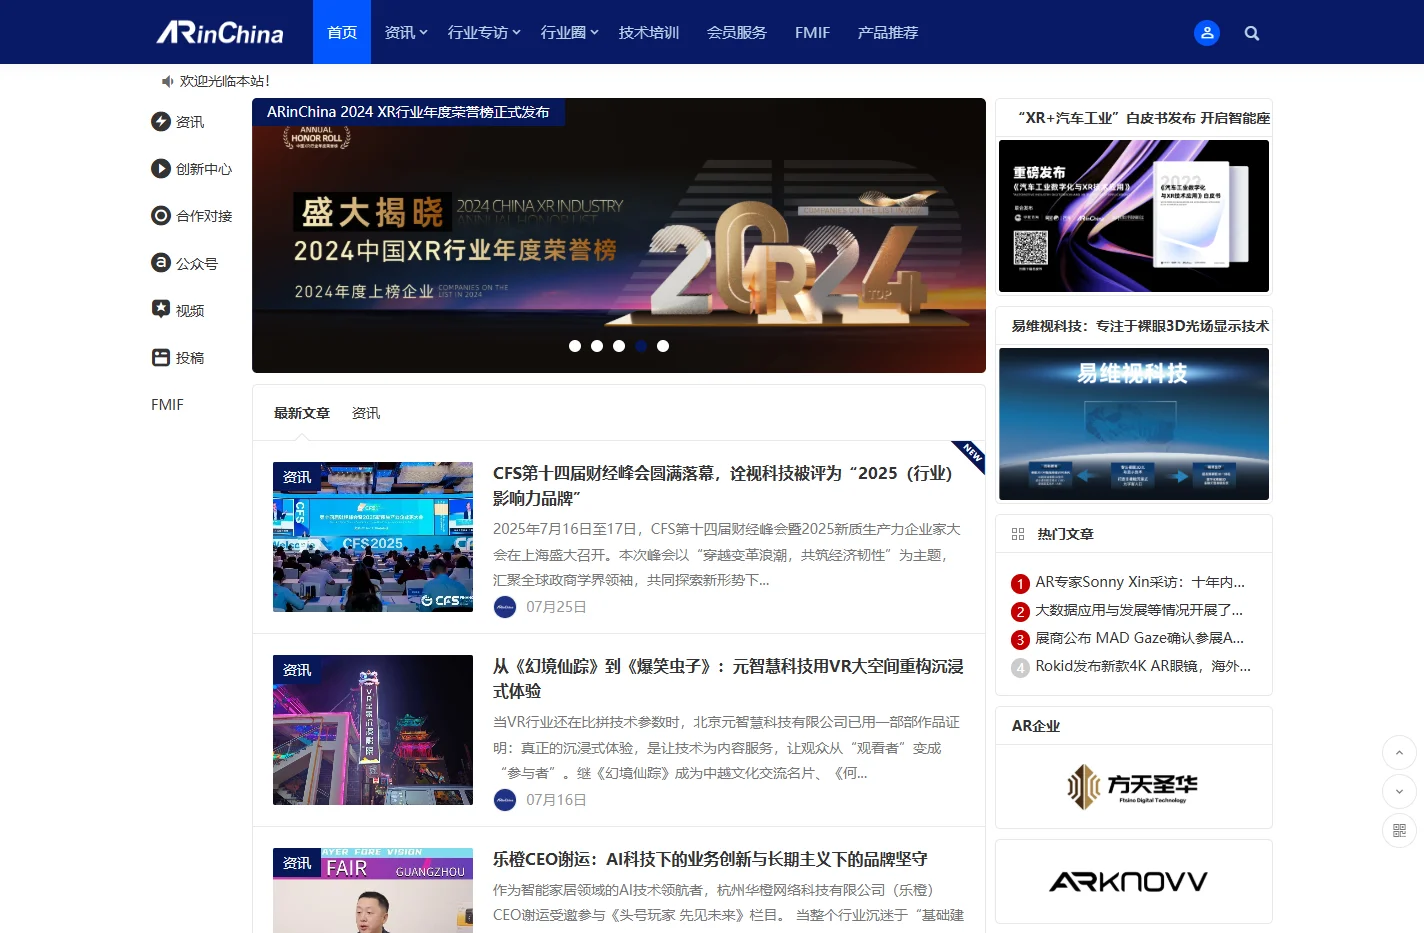Click the 方天圣华 company logo

1134,787
